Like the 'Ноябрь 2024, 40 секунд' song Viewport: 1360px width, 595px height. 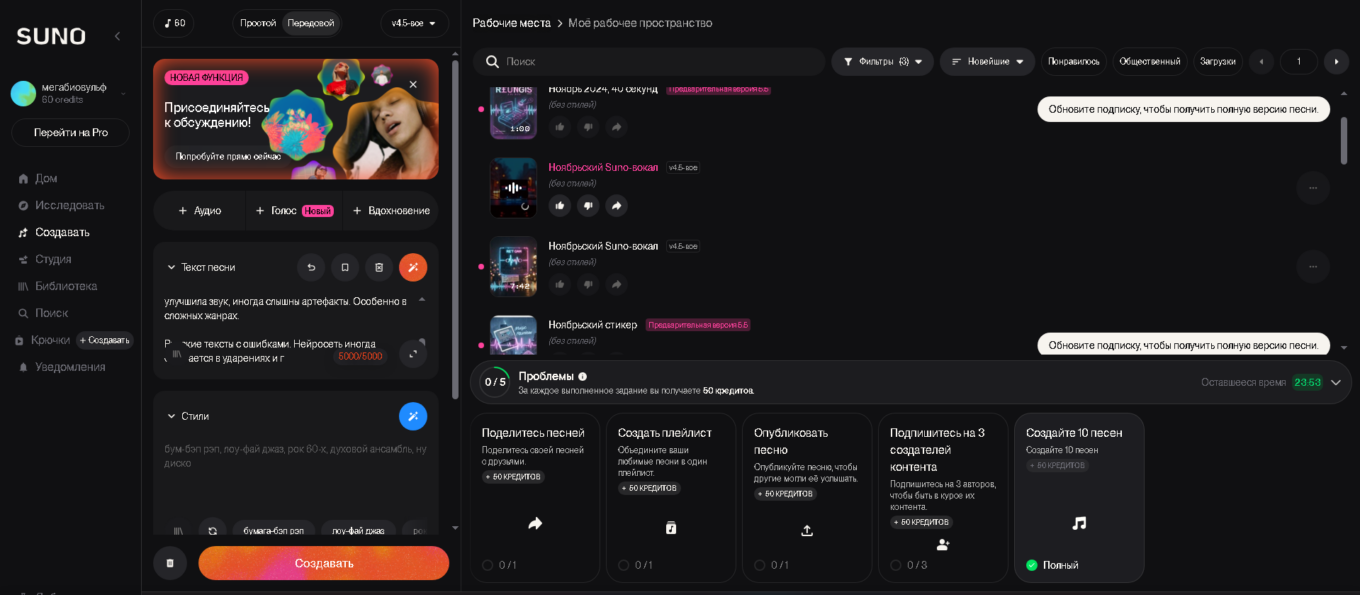(560, 126)
